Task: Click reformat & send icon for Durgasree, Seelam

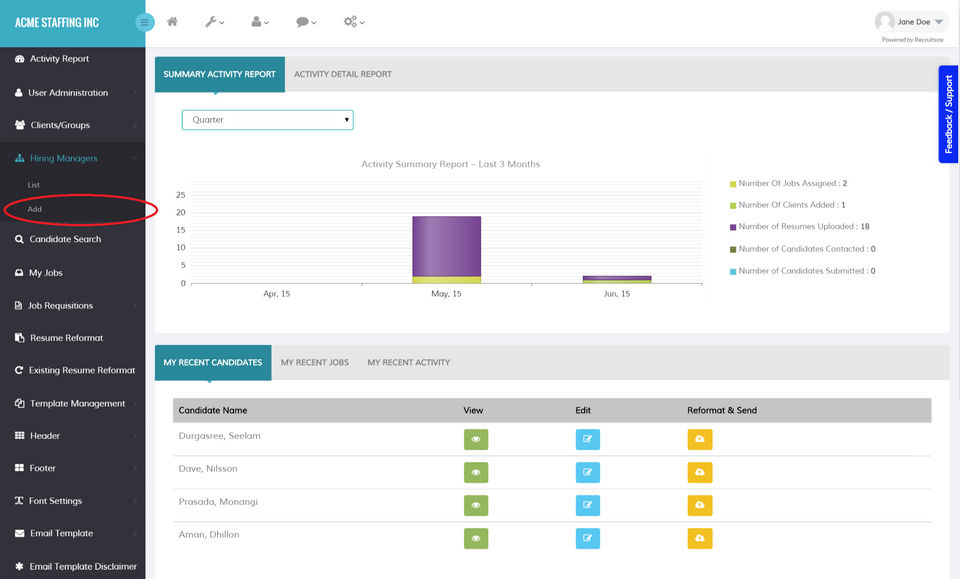Action: [x=700, y=439]
